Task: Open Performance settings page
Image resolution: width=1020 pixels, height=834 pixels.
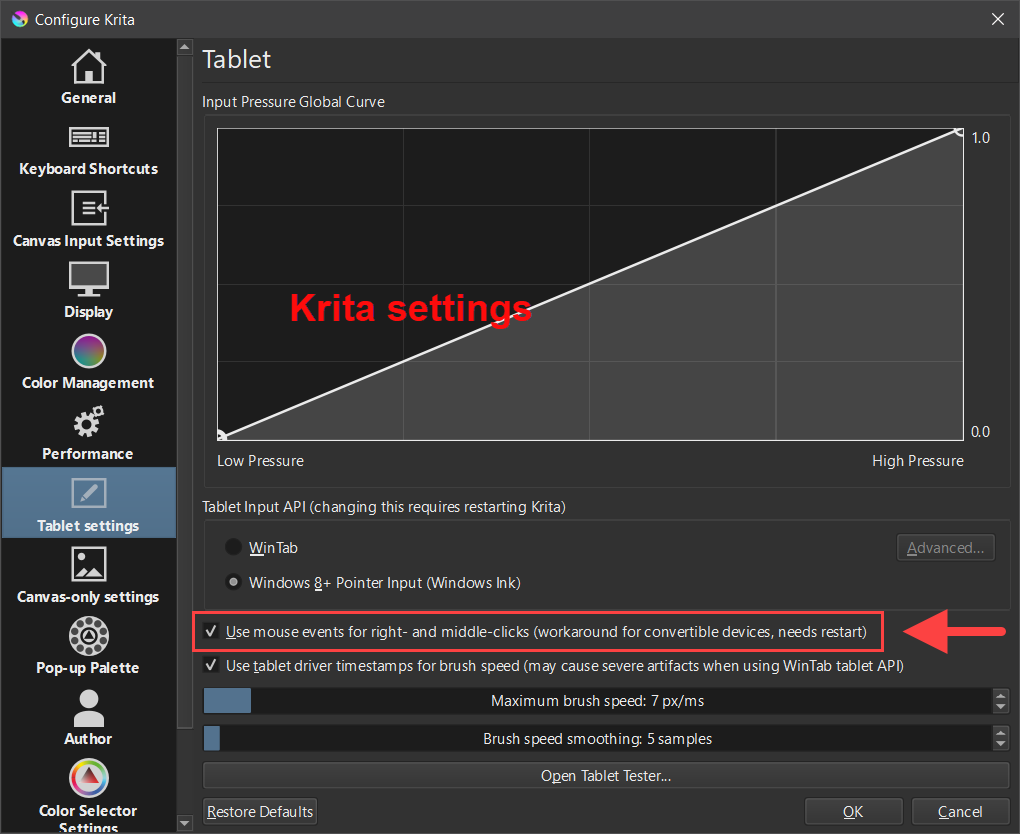Action: pyautogui.click(x=88, y=433)
